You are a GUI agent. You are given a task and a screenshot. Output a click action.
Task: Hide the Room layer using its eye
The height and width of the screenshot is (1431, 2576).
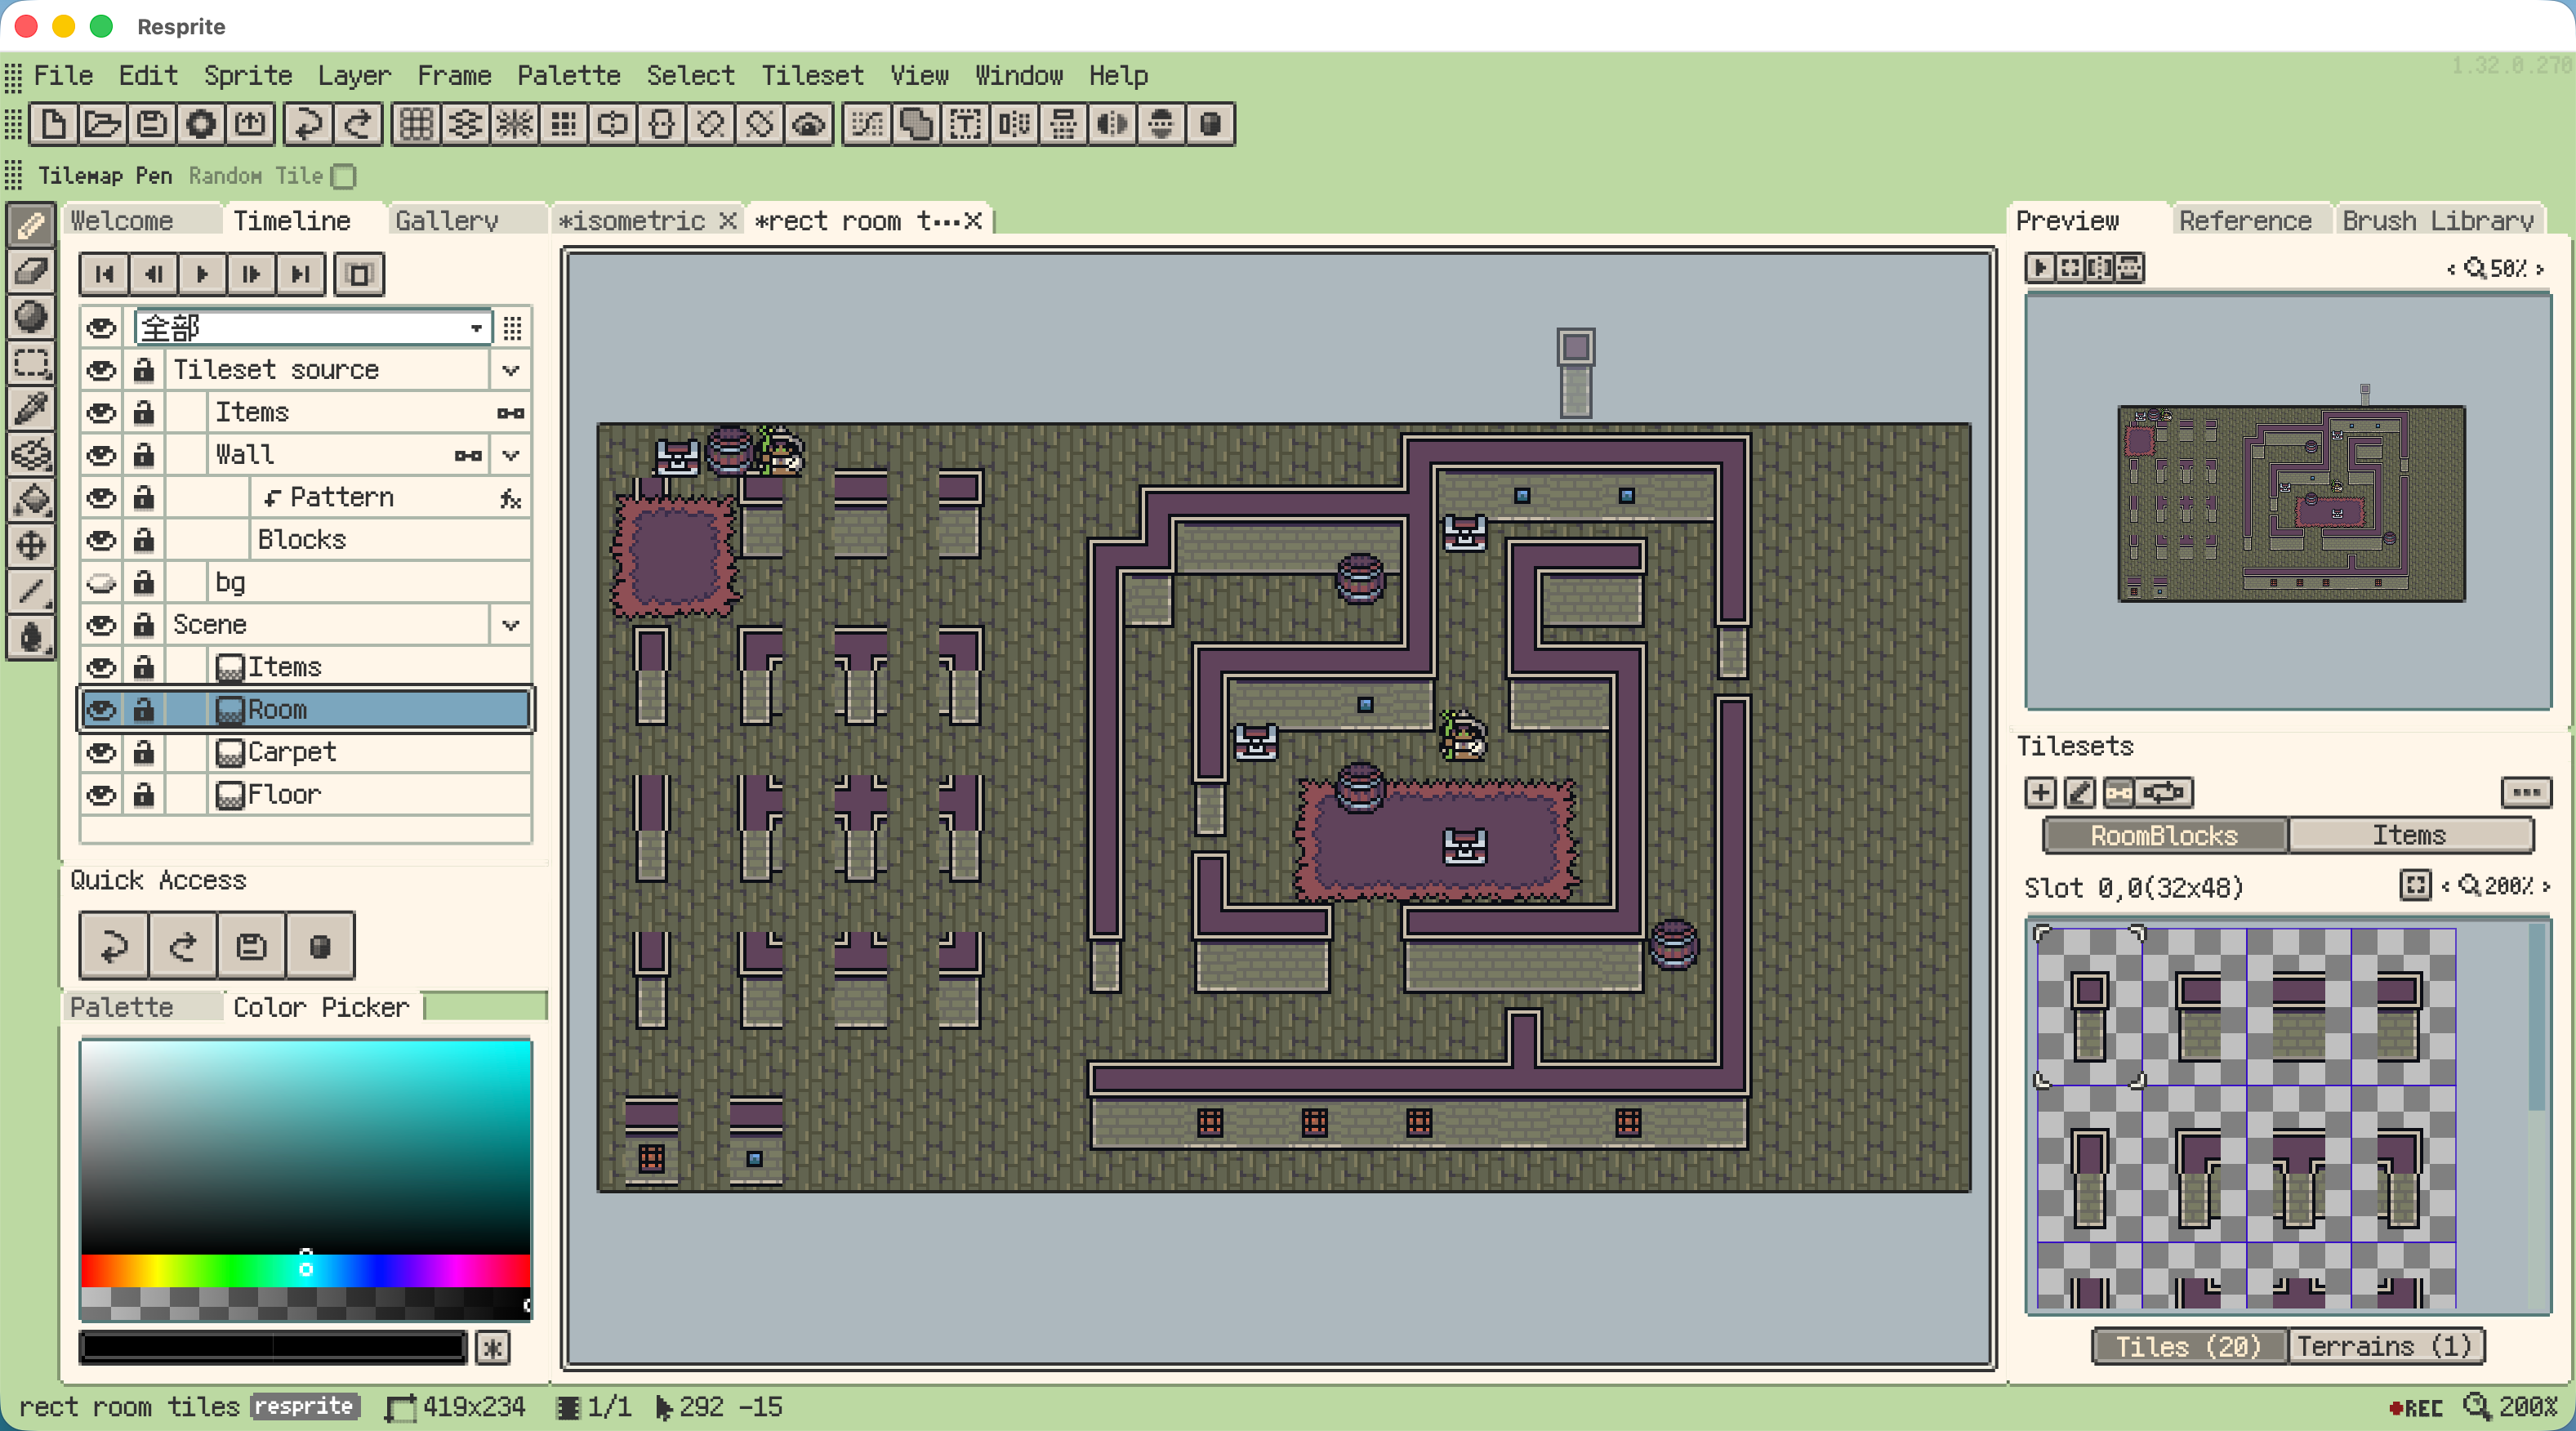(x=101, y=709)
